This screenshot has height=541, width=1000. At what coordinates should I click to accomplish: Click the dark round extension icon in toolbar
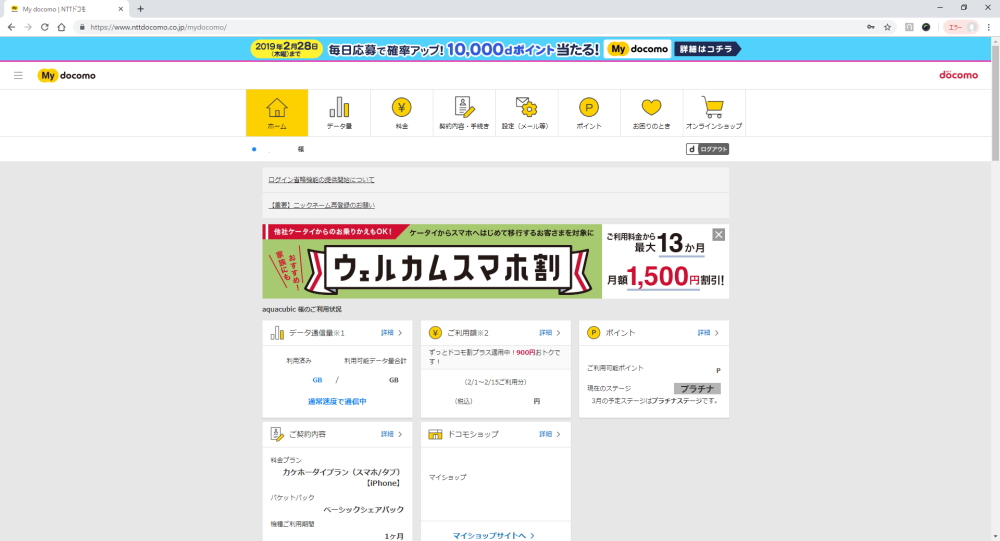pos(926,27)
